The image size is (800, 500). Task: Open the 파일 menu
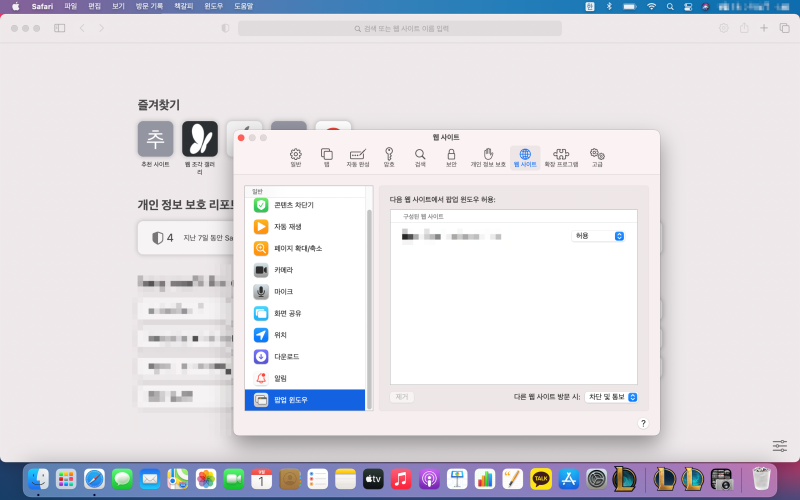70,7
